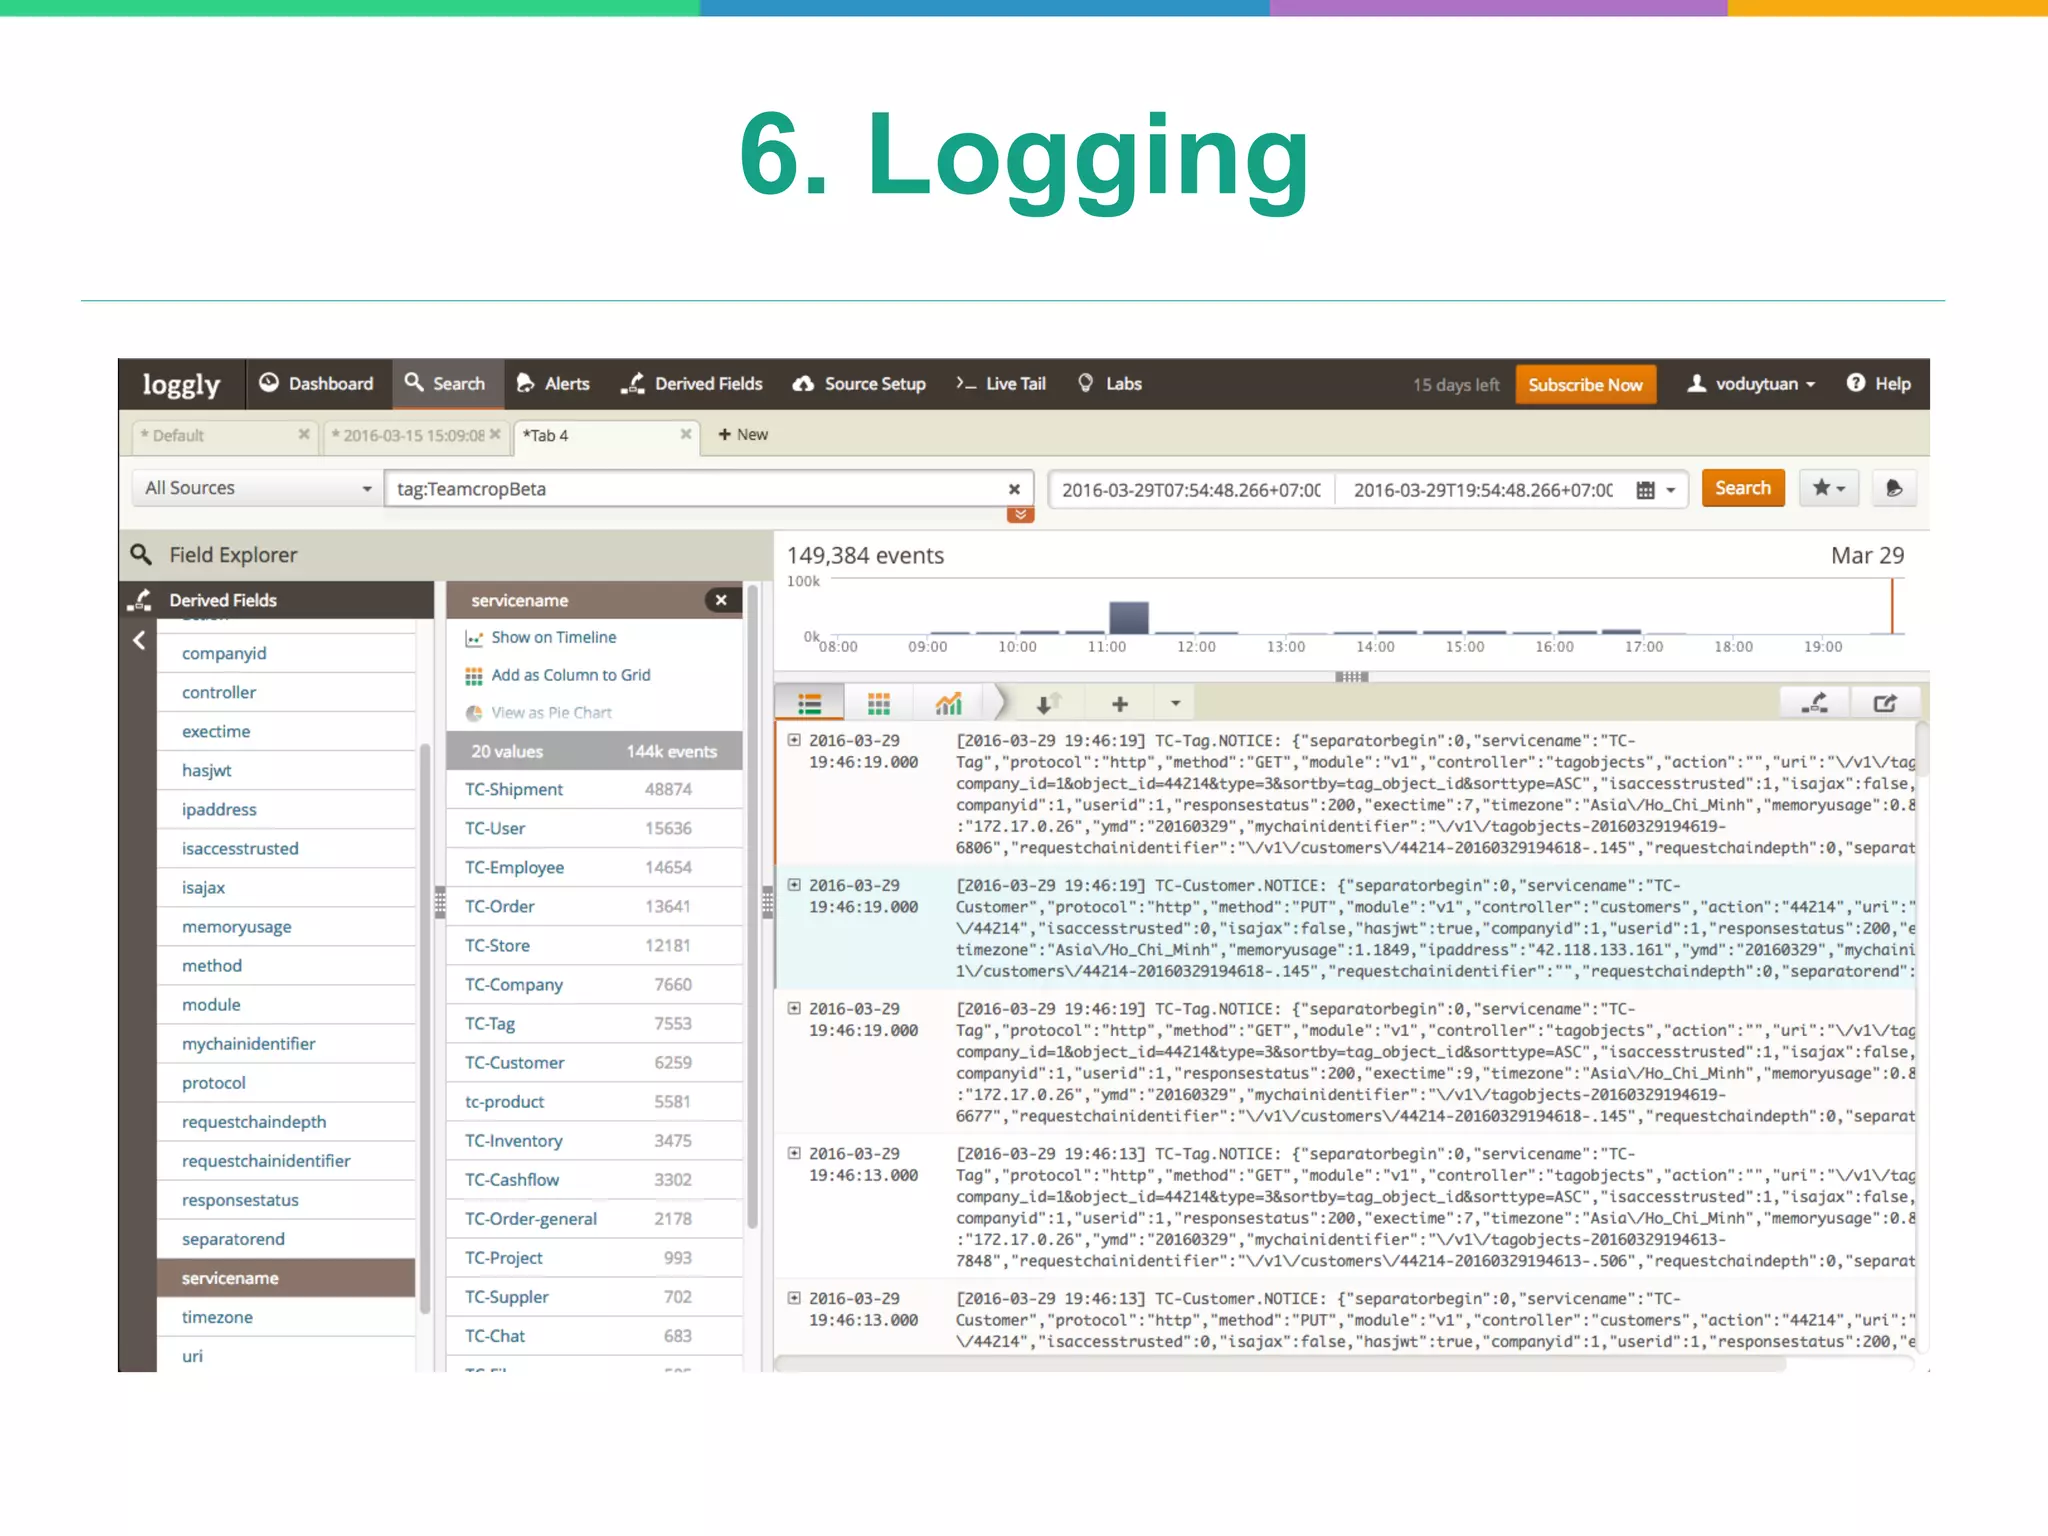
Task: Open Live Tail
Action: point(1001,384)
